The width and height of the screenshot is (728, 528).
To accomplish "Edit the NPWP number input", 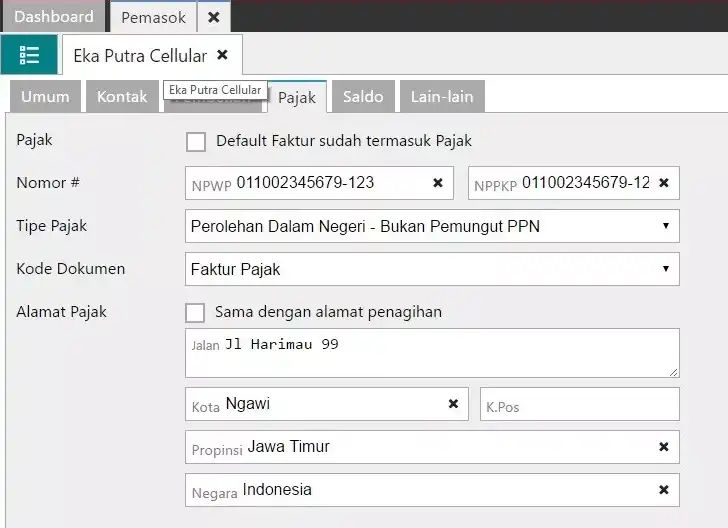I will tap(319, 183).
